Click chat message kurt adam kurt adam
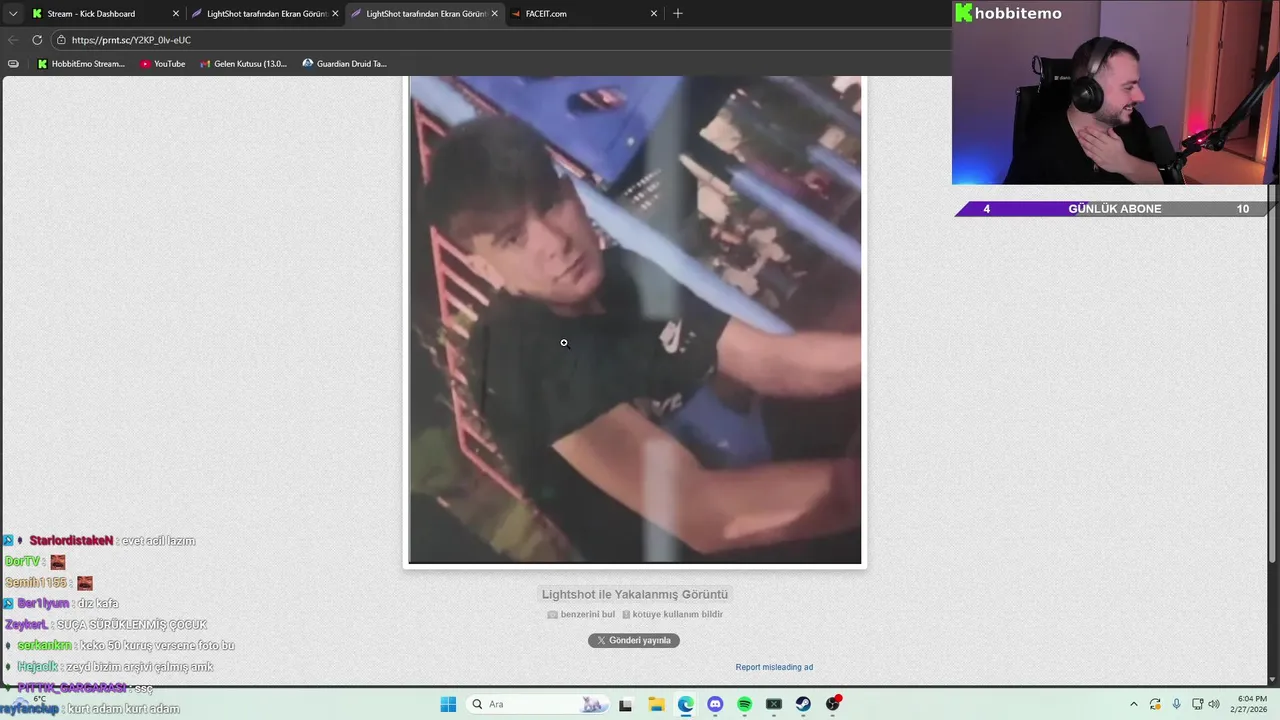 (123, 709)
